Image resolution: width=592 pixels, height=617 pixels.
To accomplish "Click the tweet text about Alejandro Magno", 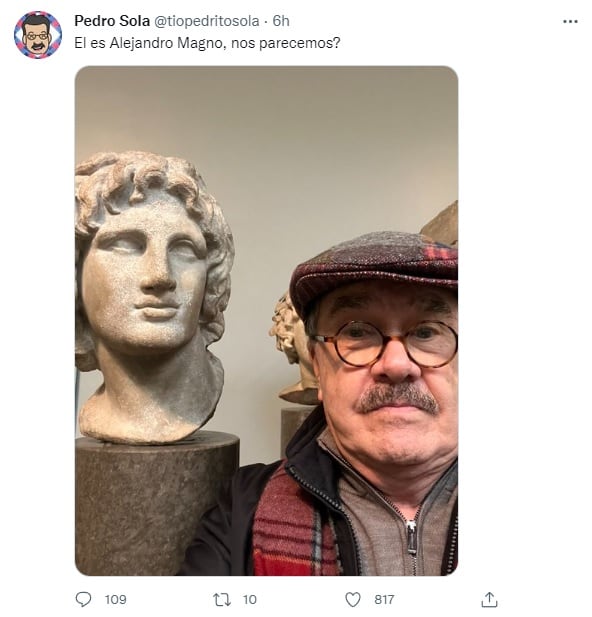I will pos(207,43).
